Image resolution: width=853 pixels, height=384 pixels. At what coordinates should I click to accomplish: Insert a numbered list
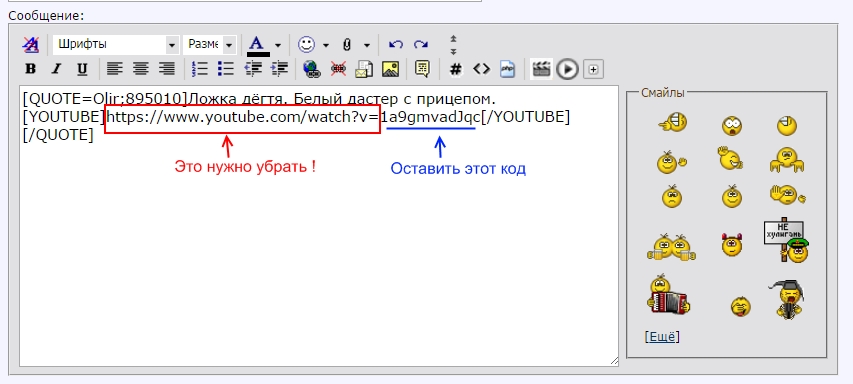coord(200,69)
